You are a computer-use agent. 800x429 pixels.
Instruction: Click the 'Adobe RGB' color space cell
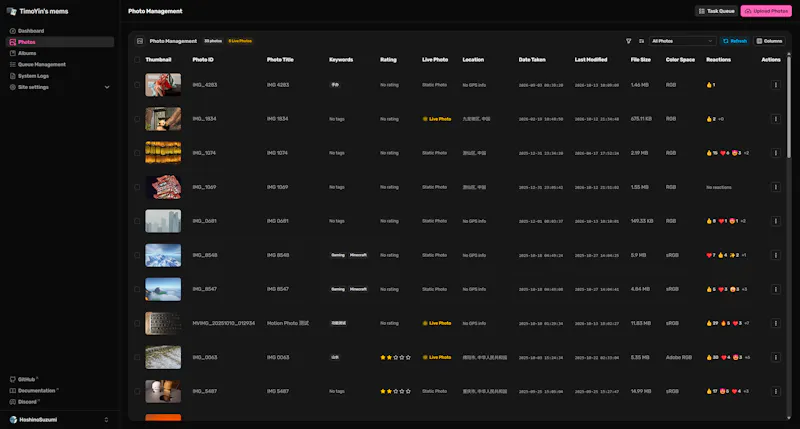(x=679, y=357)
